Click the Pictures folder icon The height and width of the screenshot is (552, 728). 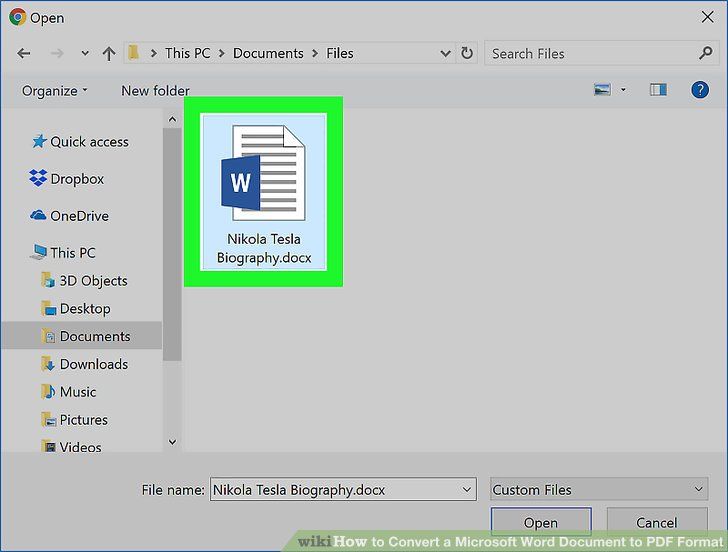coord(48,420)
